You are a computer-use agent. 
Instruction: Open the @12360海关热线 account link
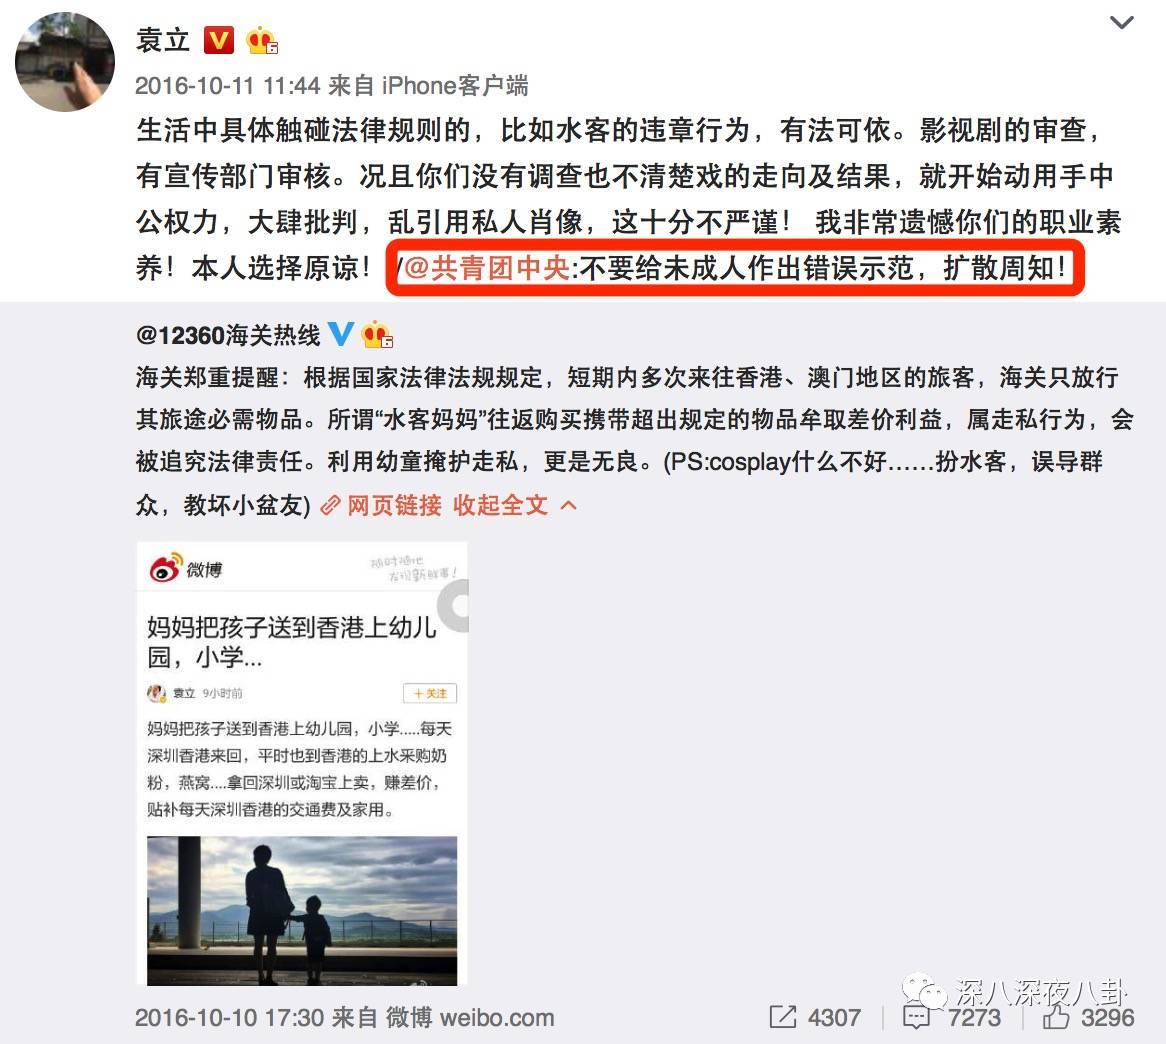(x=228, y=335)
